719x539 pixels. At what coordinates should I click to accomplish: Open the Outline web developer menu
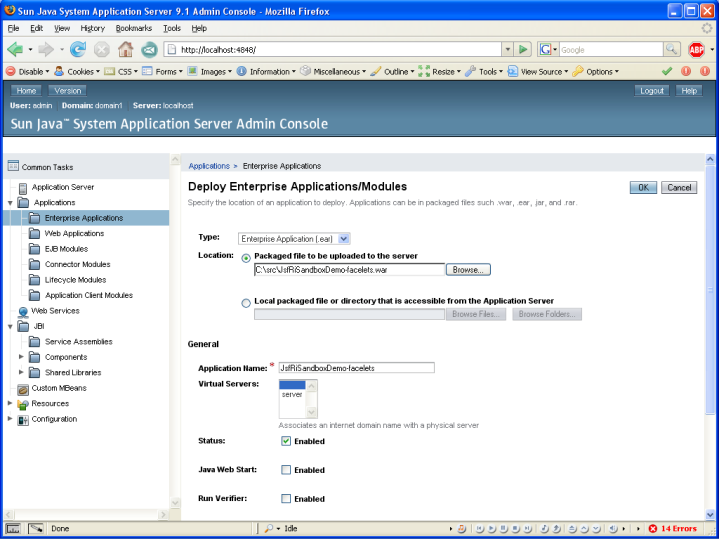(393, 72)
